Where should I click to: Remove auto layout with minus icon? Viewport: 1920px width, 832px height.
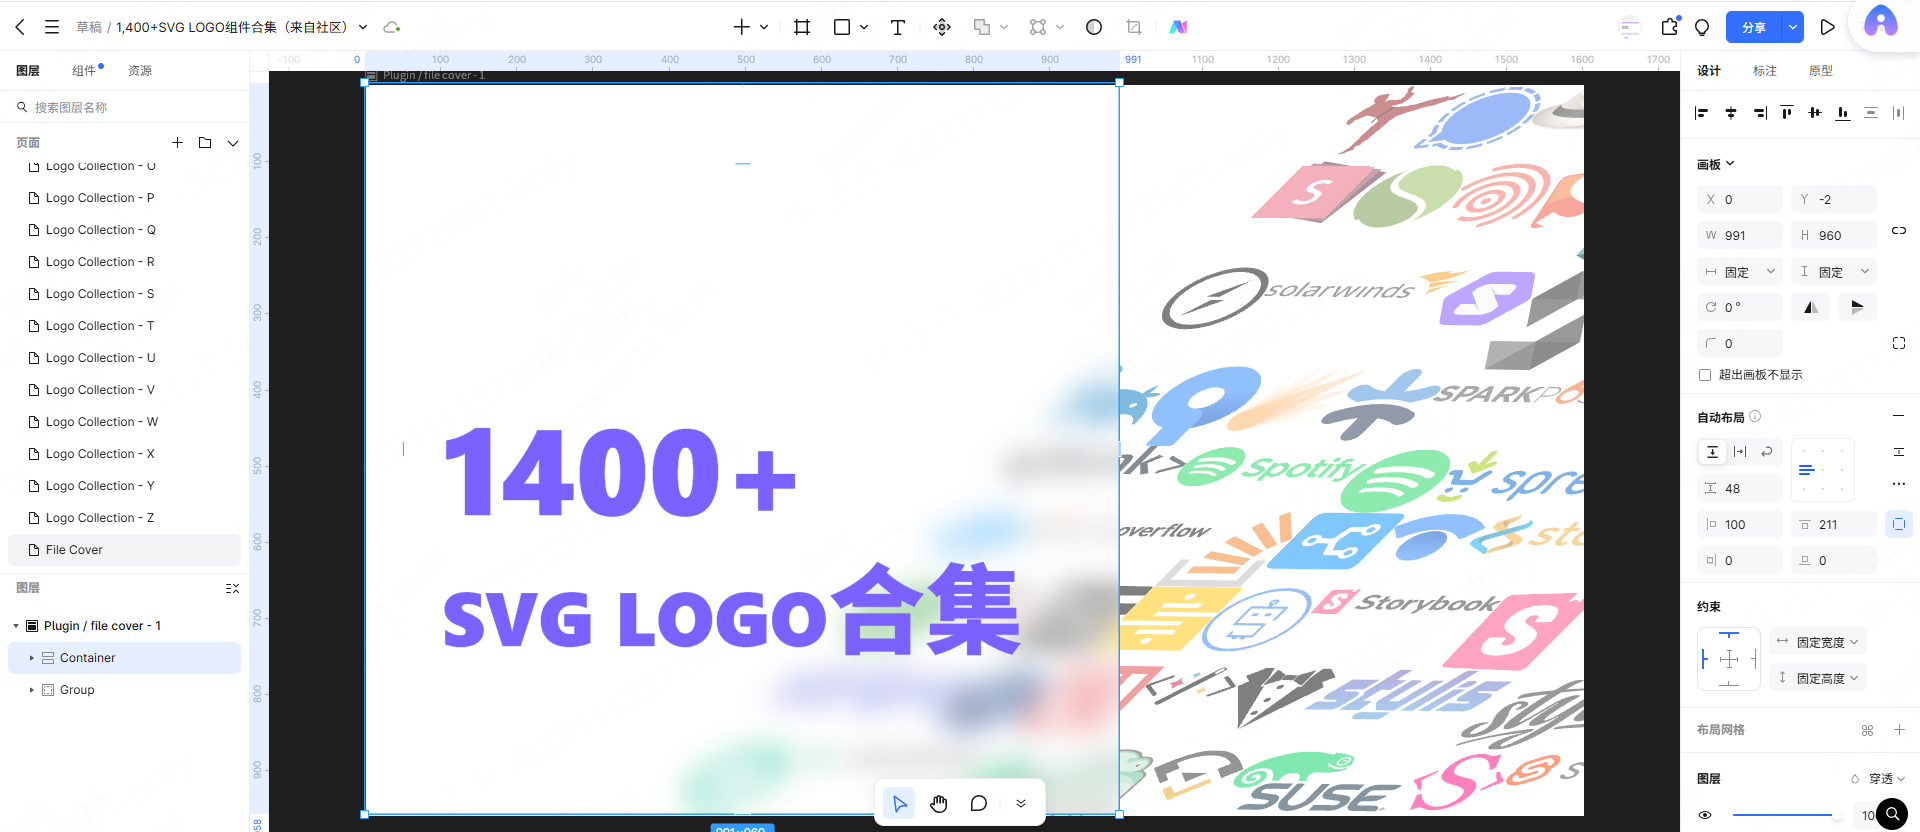click(x=1899, y=416)
